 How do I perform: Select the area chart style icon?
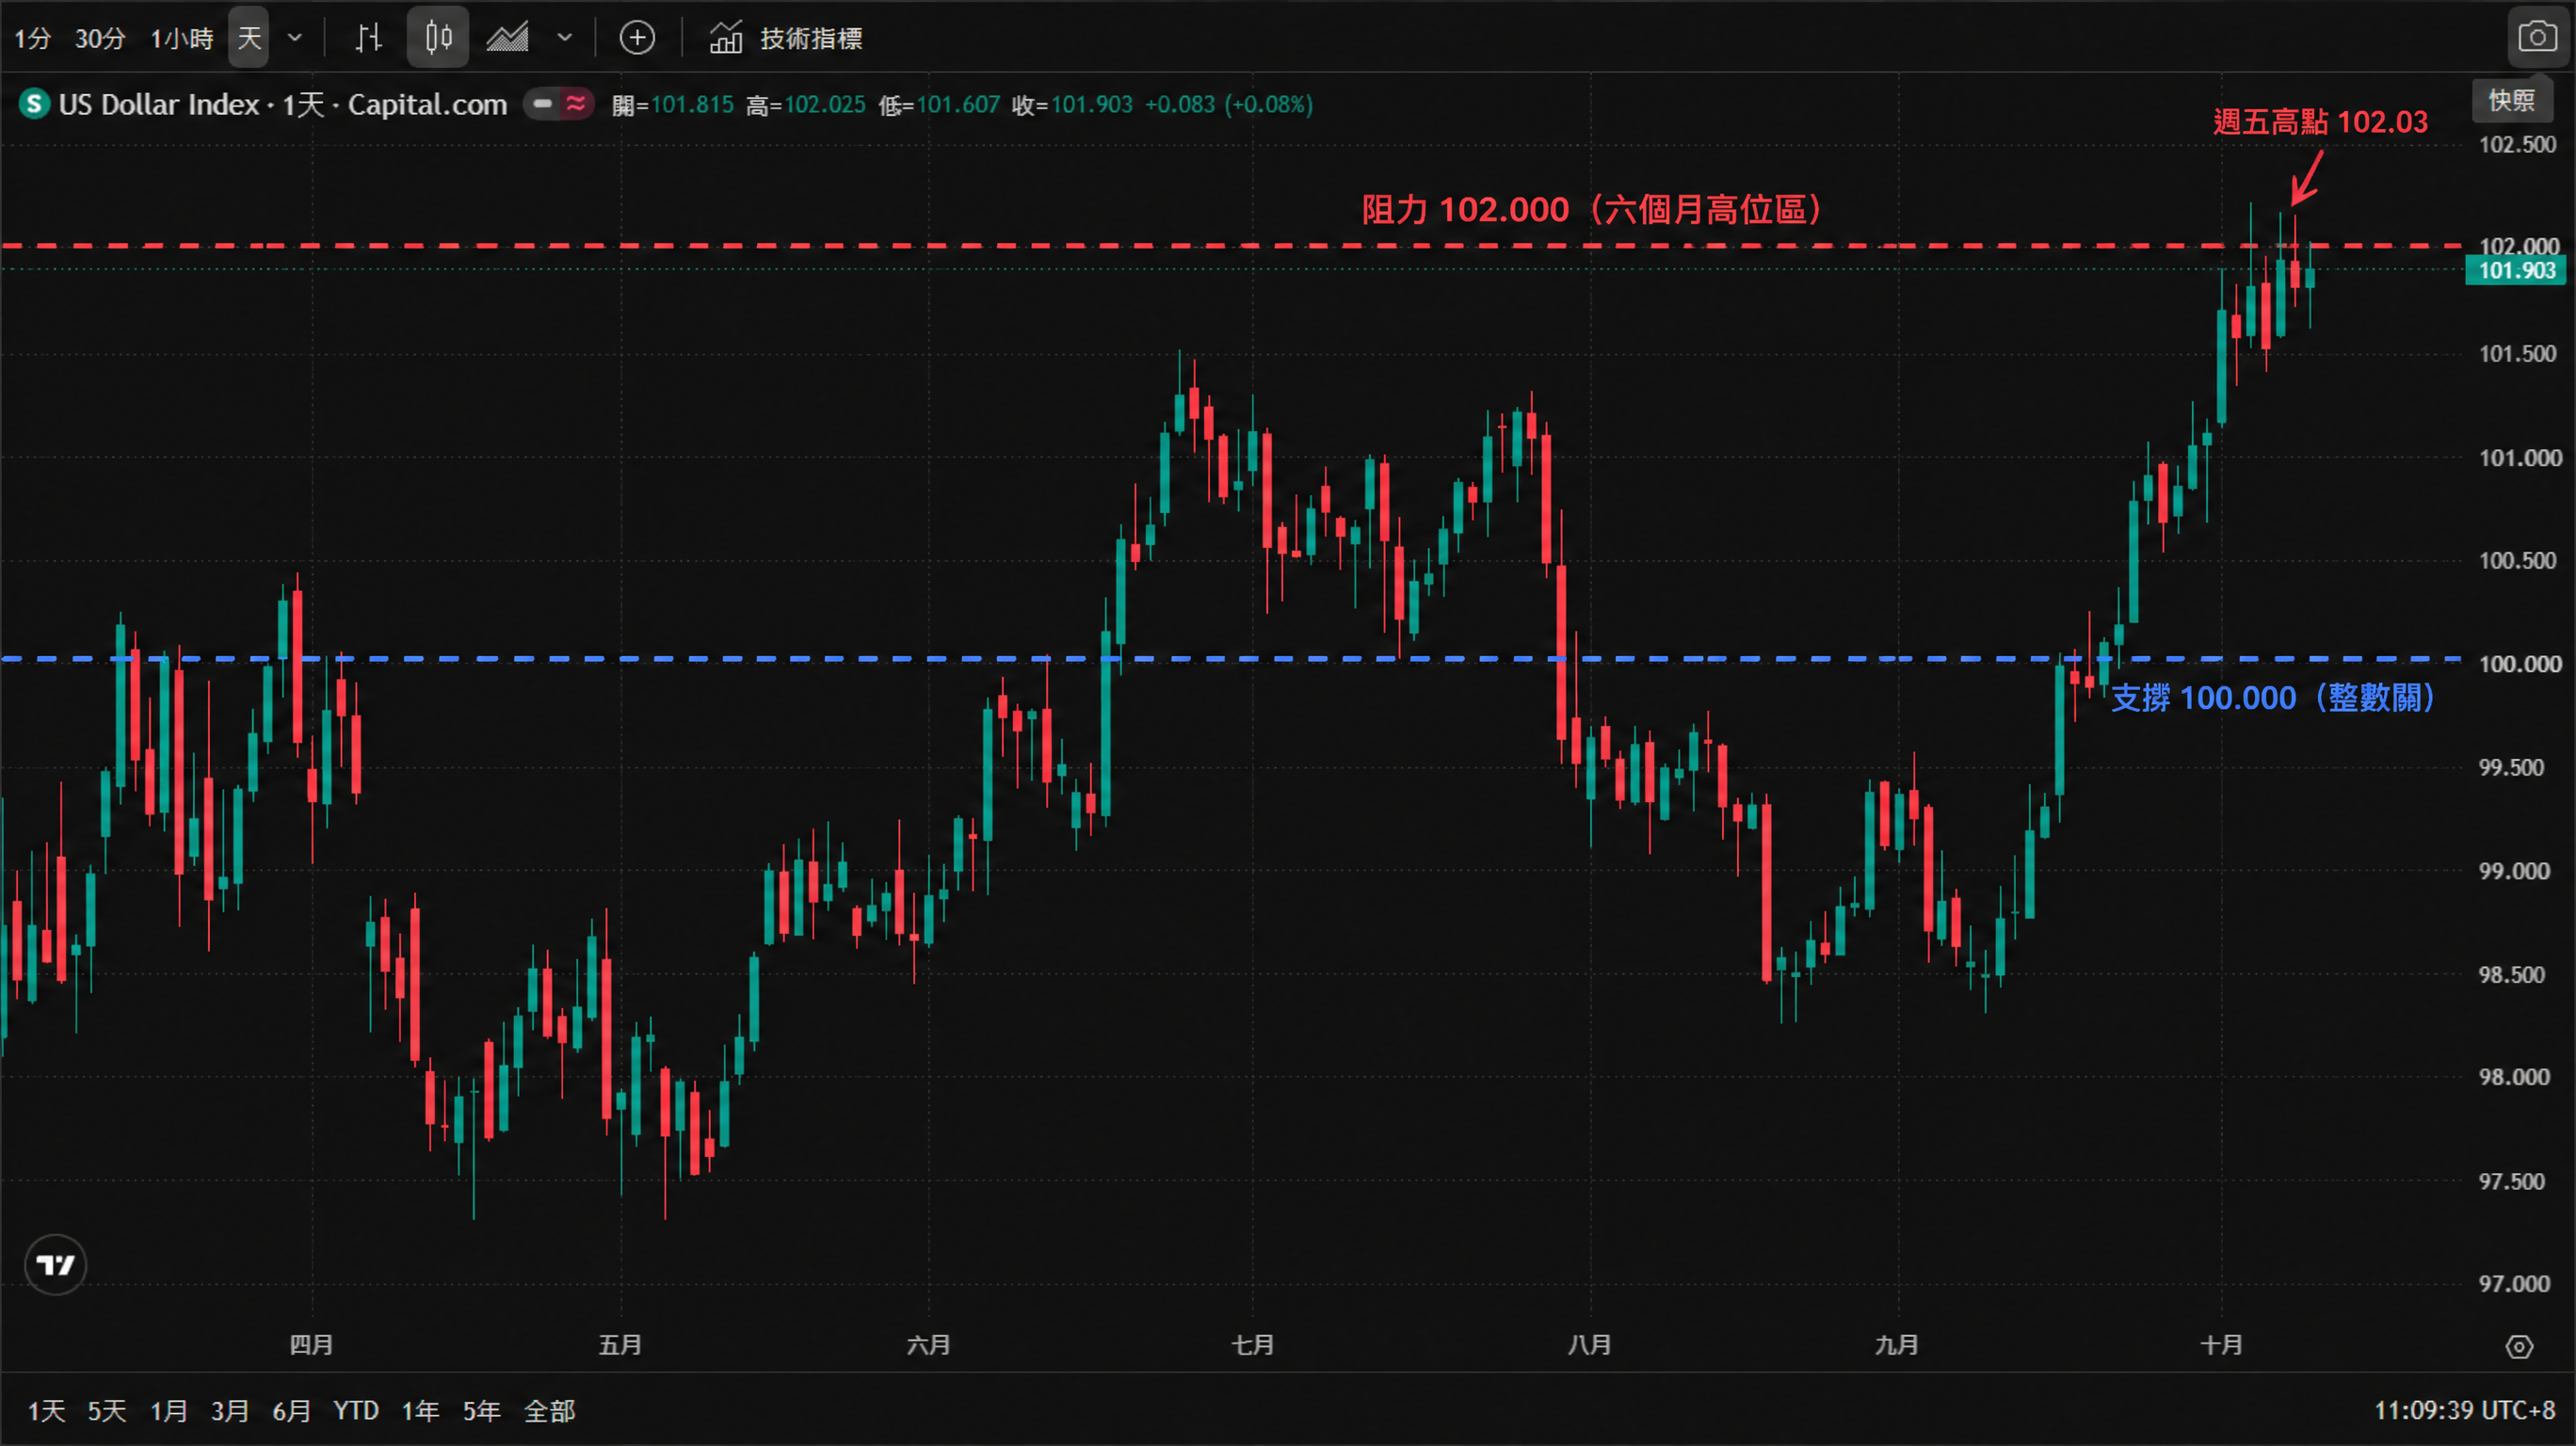508,38
